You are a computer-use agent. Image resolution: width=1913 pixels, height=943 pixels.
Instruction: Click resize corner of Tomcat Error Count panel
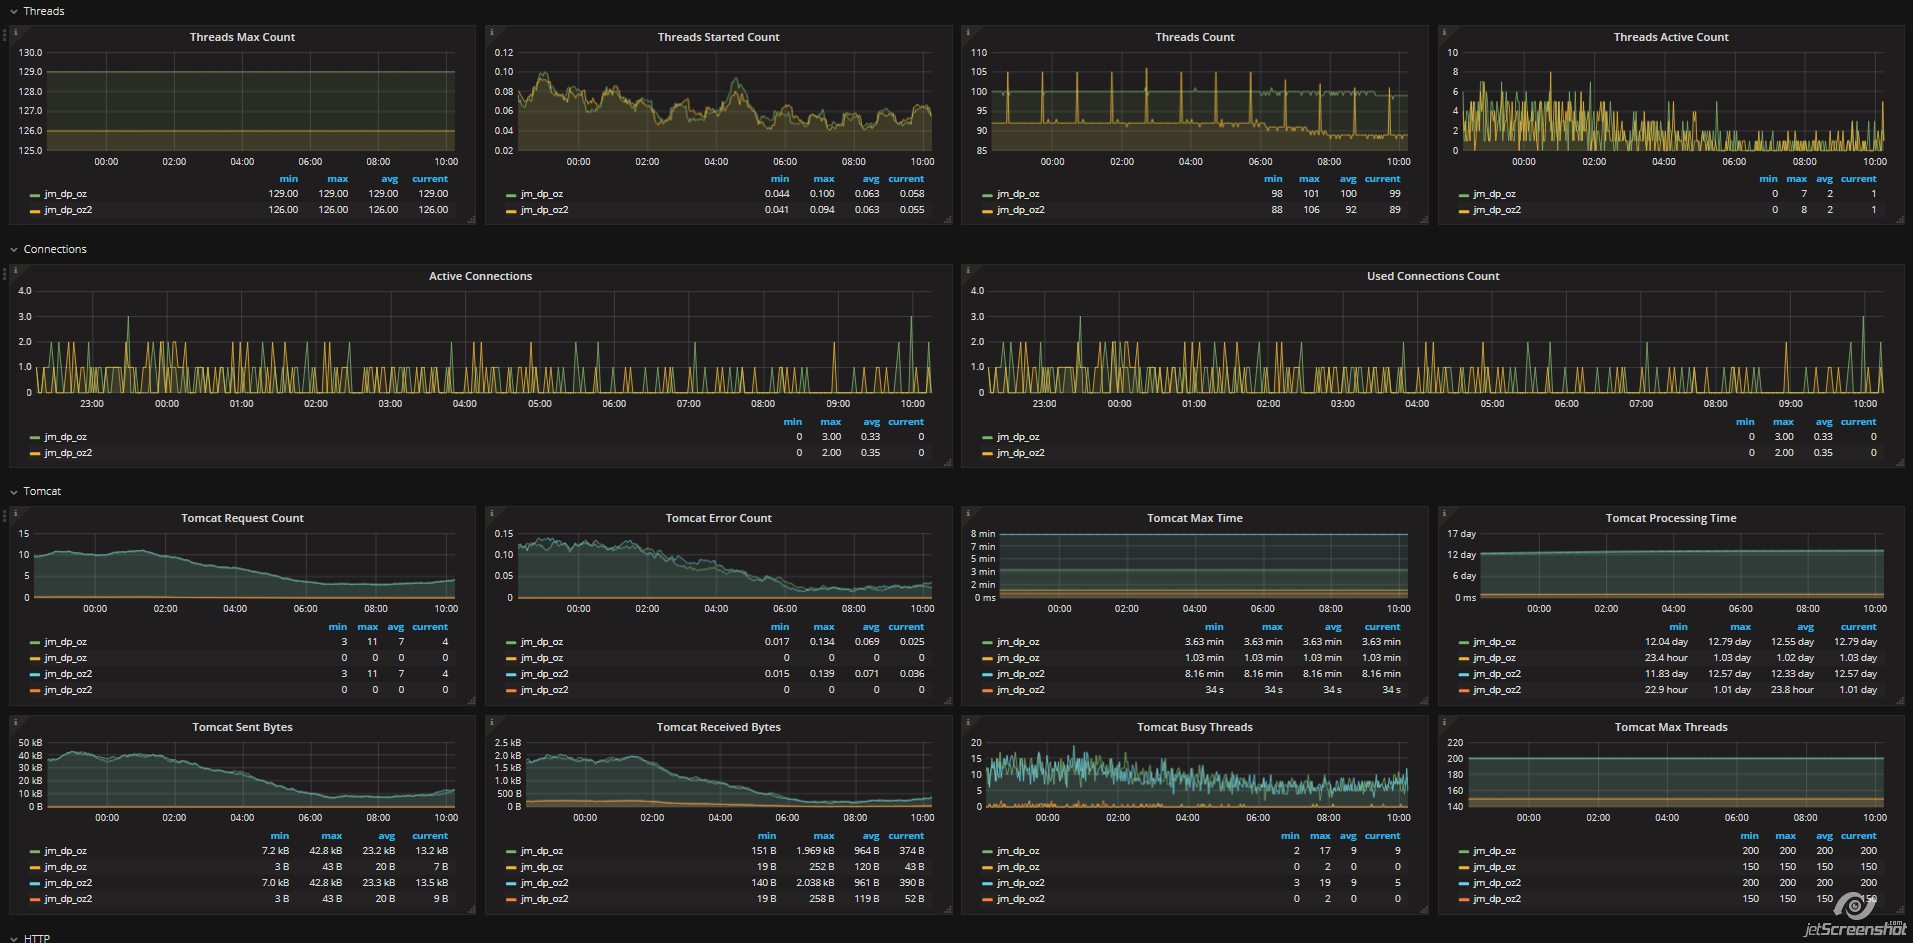click(948, 700)
